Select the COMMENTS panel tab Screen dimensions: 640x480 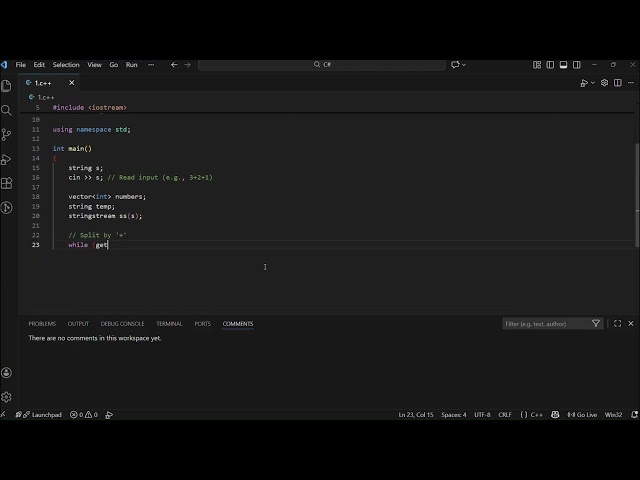tap(238, 324)
